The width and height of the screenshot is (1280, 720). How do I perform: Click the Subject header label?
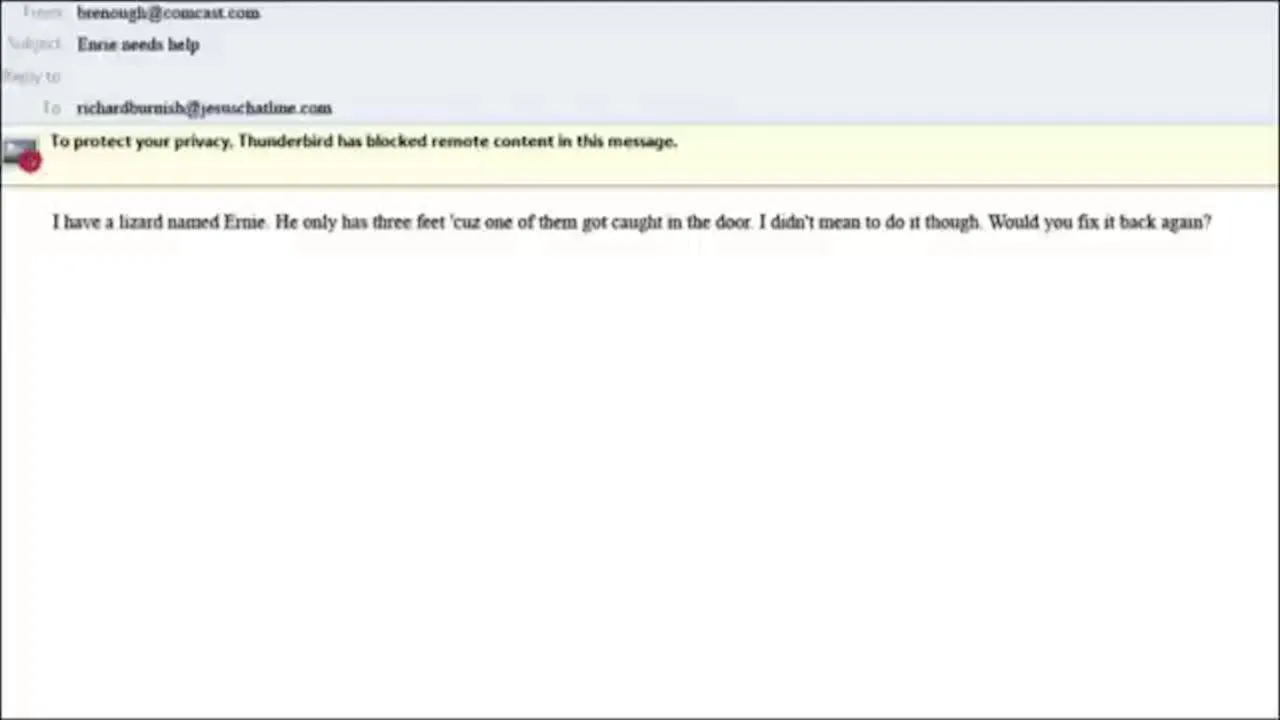pyautogui.click(x=35, y=45)
